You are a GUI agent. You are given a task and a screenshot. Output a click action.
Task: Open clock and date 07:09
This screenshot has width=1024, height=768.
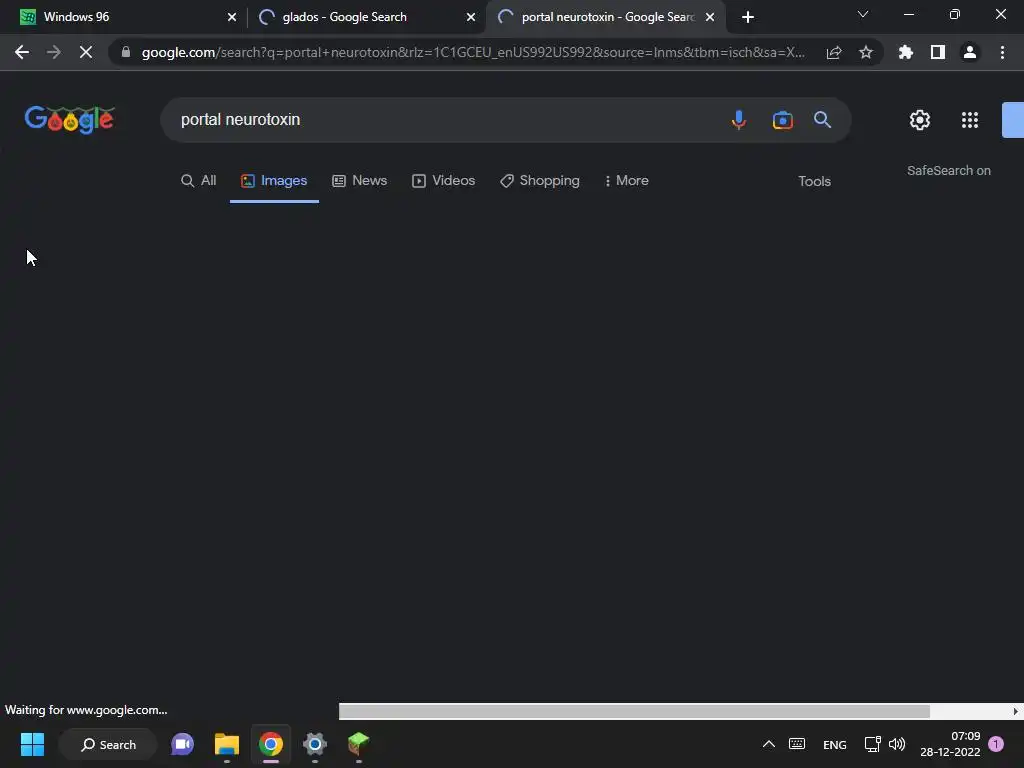click(x=950, y=744)
